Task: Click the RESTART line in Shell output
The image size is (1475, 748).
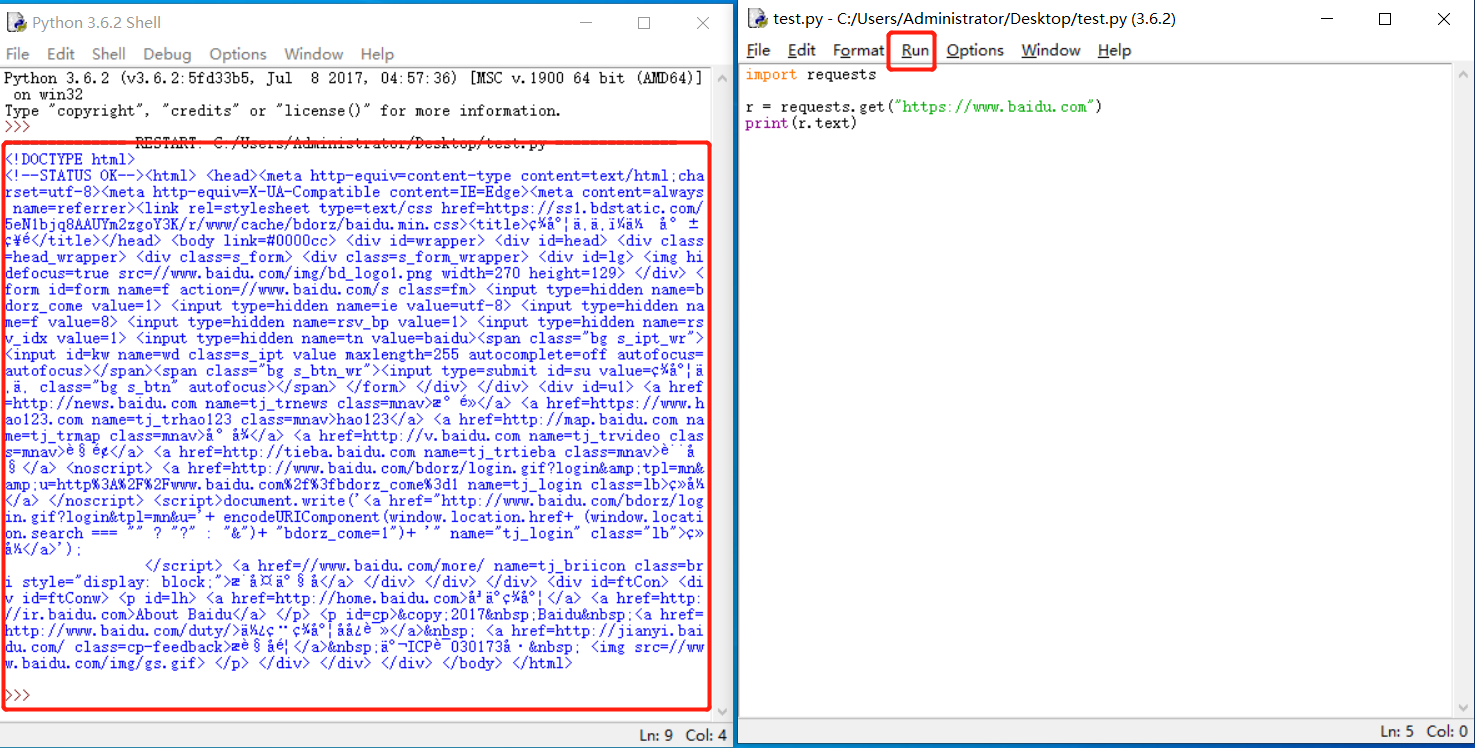Action: pyautogui.click(x=340, y=143)
